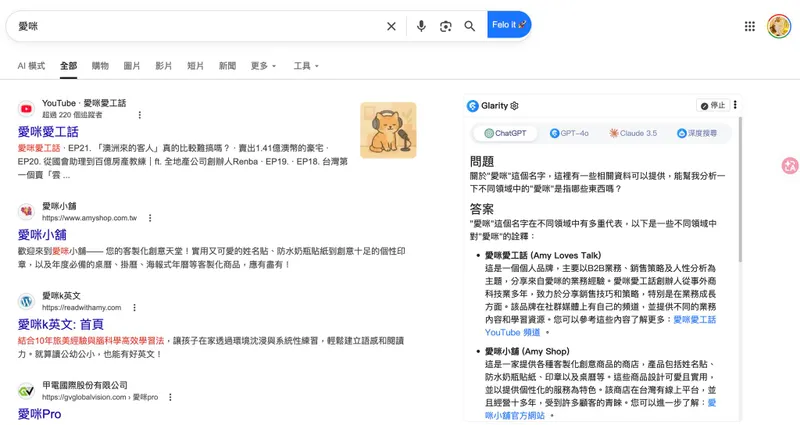The width and height of the screenshot is (800, 425).
Task: Click the 停止 button in Glarity
Action: tap(713, 105)
